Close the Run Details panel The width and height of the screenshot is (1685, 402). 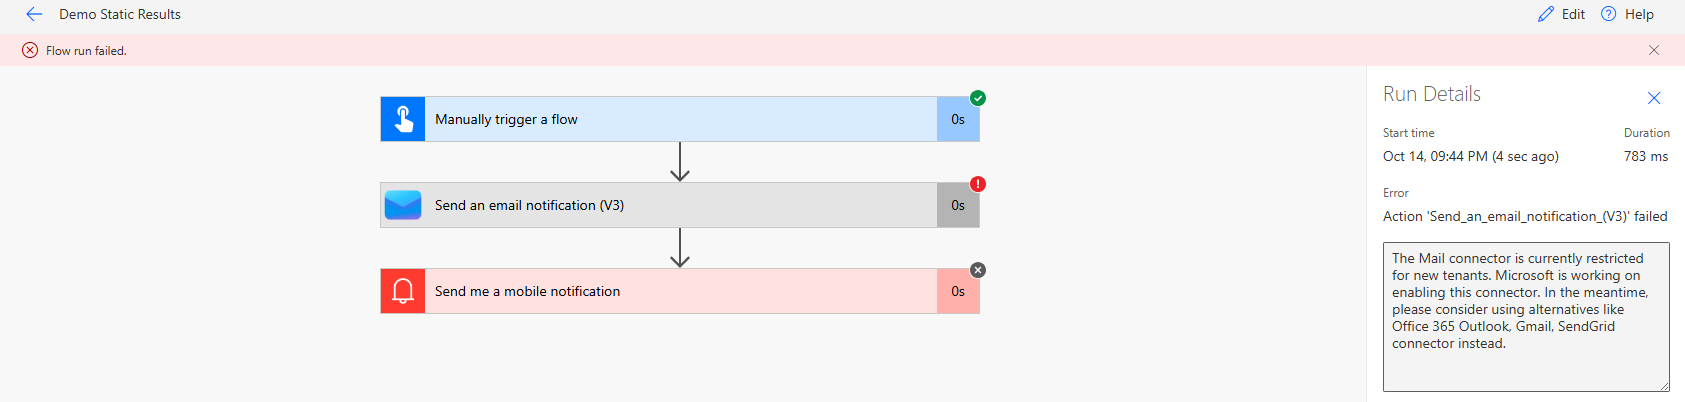tap(1654, 97)
